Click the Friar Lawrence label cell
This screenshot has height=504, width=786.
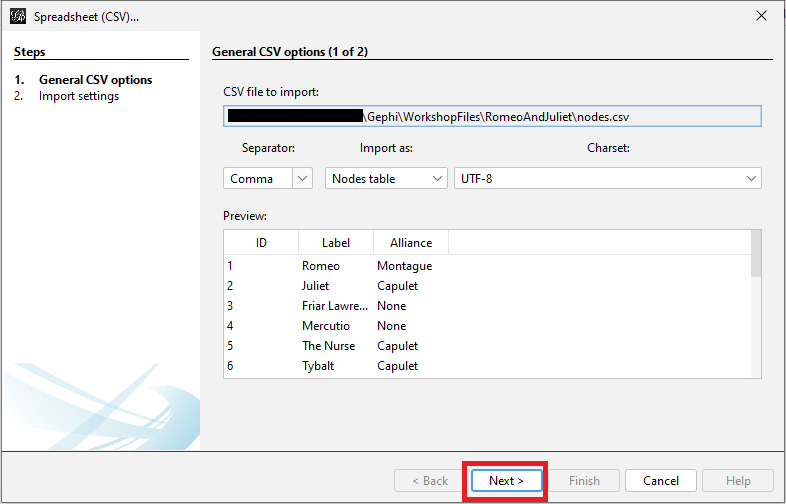[334, 306]
